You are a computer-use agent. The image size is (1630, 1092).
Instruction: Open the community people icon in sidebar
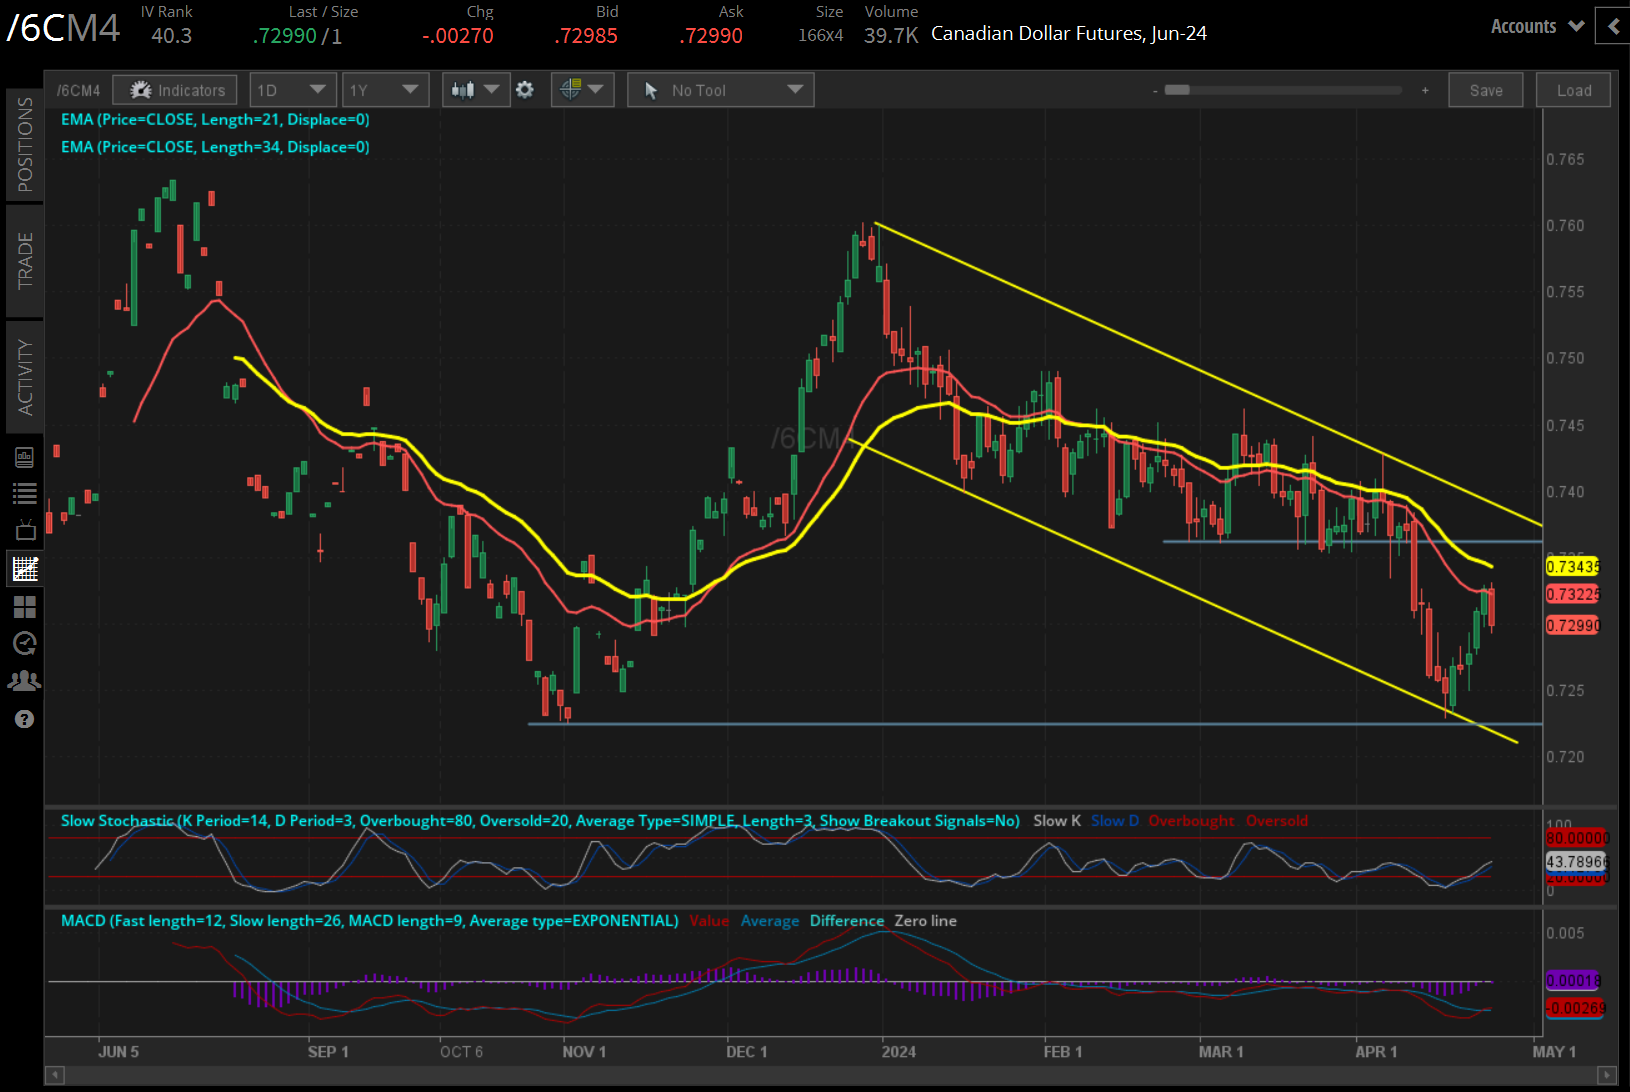coord(24,681)
